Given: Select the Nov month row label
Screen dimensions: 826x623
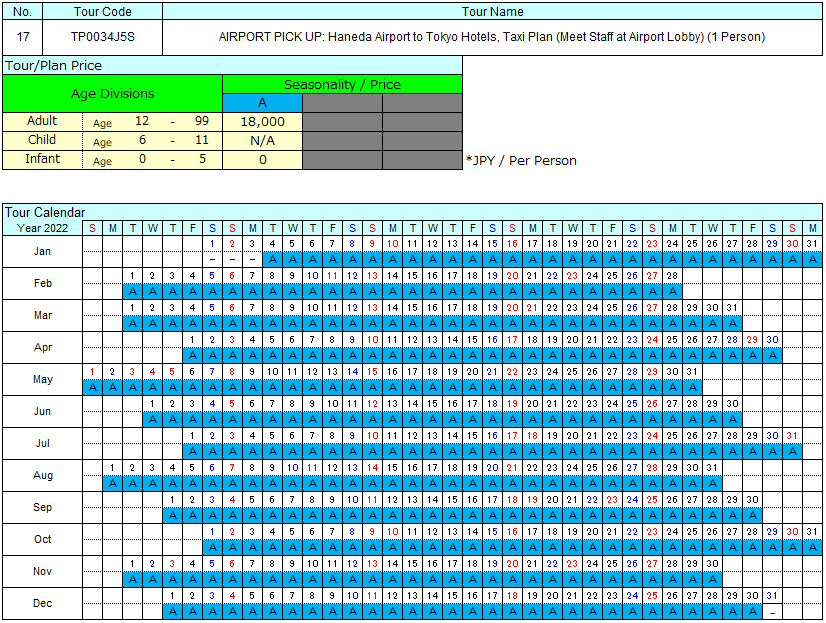Looking at the screenshot, I should [x=42, y=571].
